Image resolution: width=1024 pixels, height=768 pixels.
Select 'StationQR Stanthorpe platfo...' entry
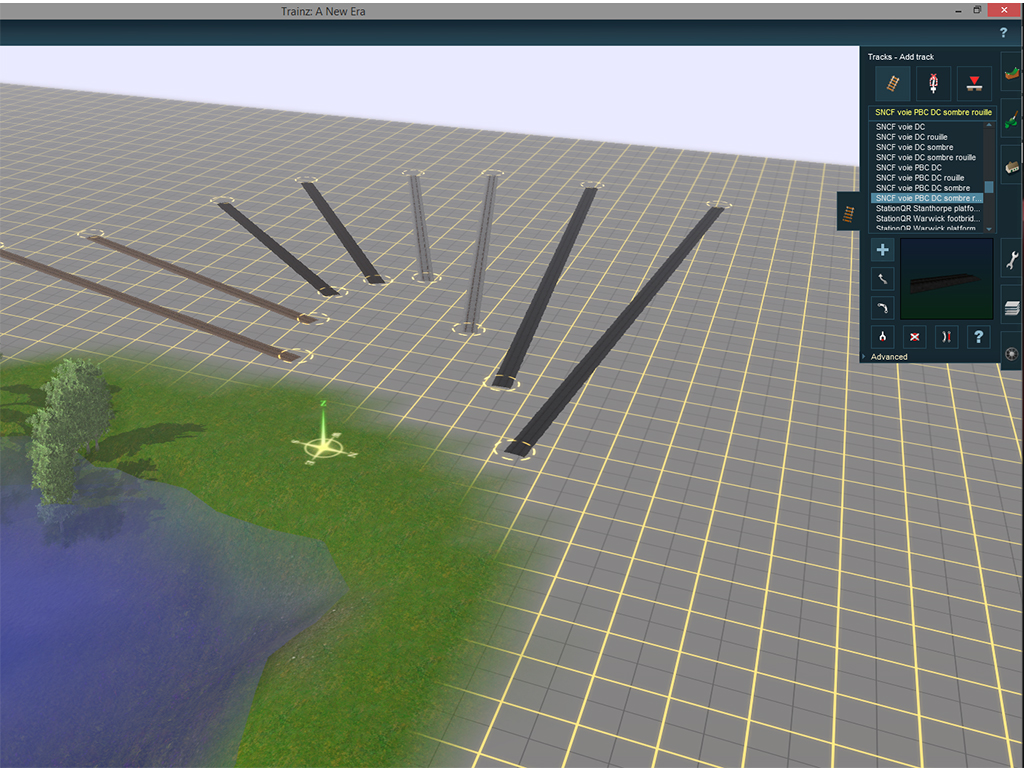928,208
